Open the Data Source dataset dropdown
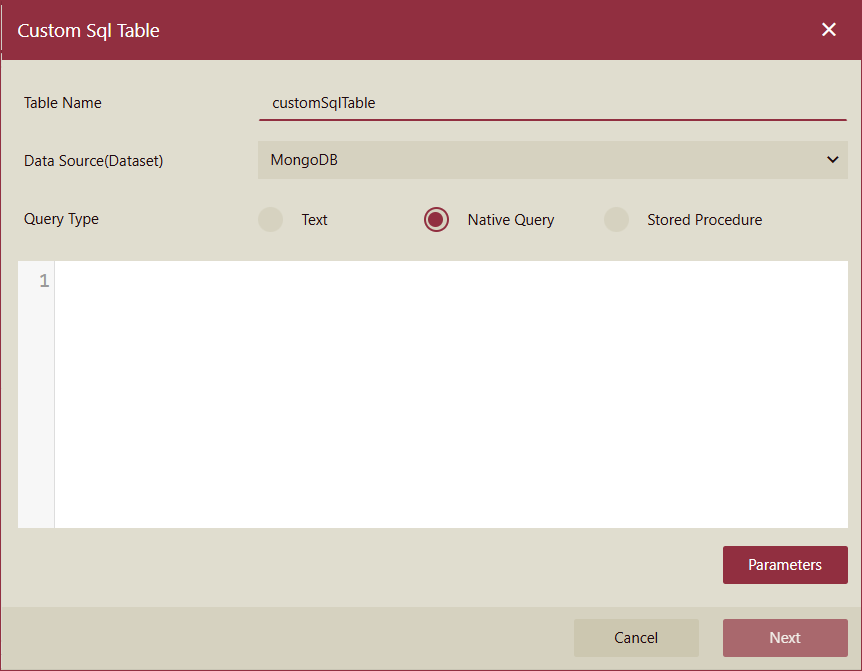This screenshot has height=671, width=862. tap(553, 160)
